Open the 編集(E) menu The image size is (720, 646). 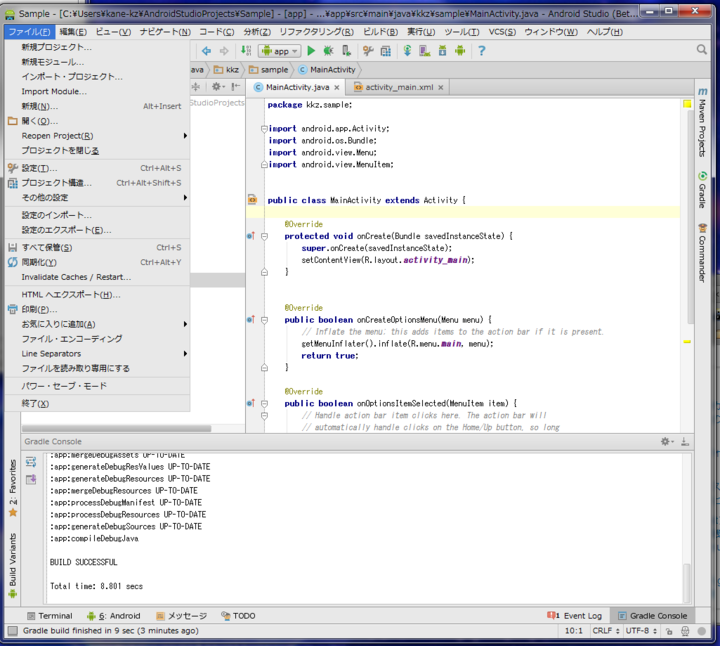pyautogui.click(x=73, y=32)
